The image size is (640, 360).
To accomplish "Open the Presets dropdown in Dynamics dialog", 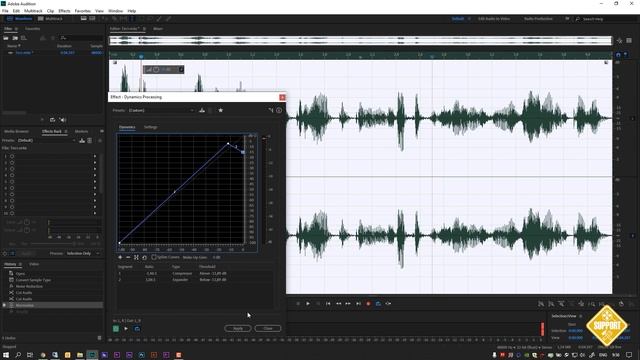I will coord(161,110).
